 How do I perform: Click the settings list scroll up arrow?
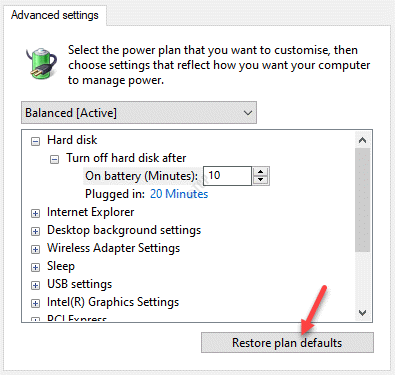[362, 140]
